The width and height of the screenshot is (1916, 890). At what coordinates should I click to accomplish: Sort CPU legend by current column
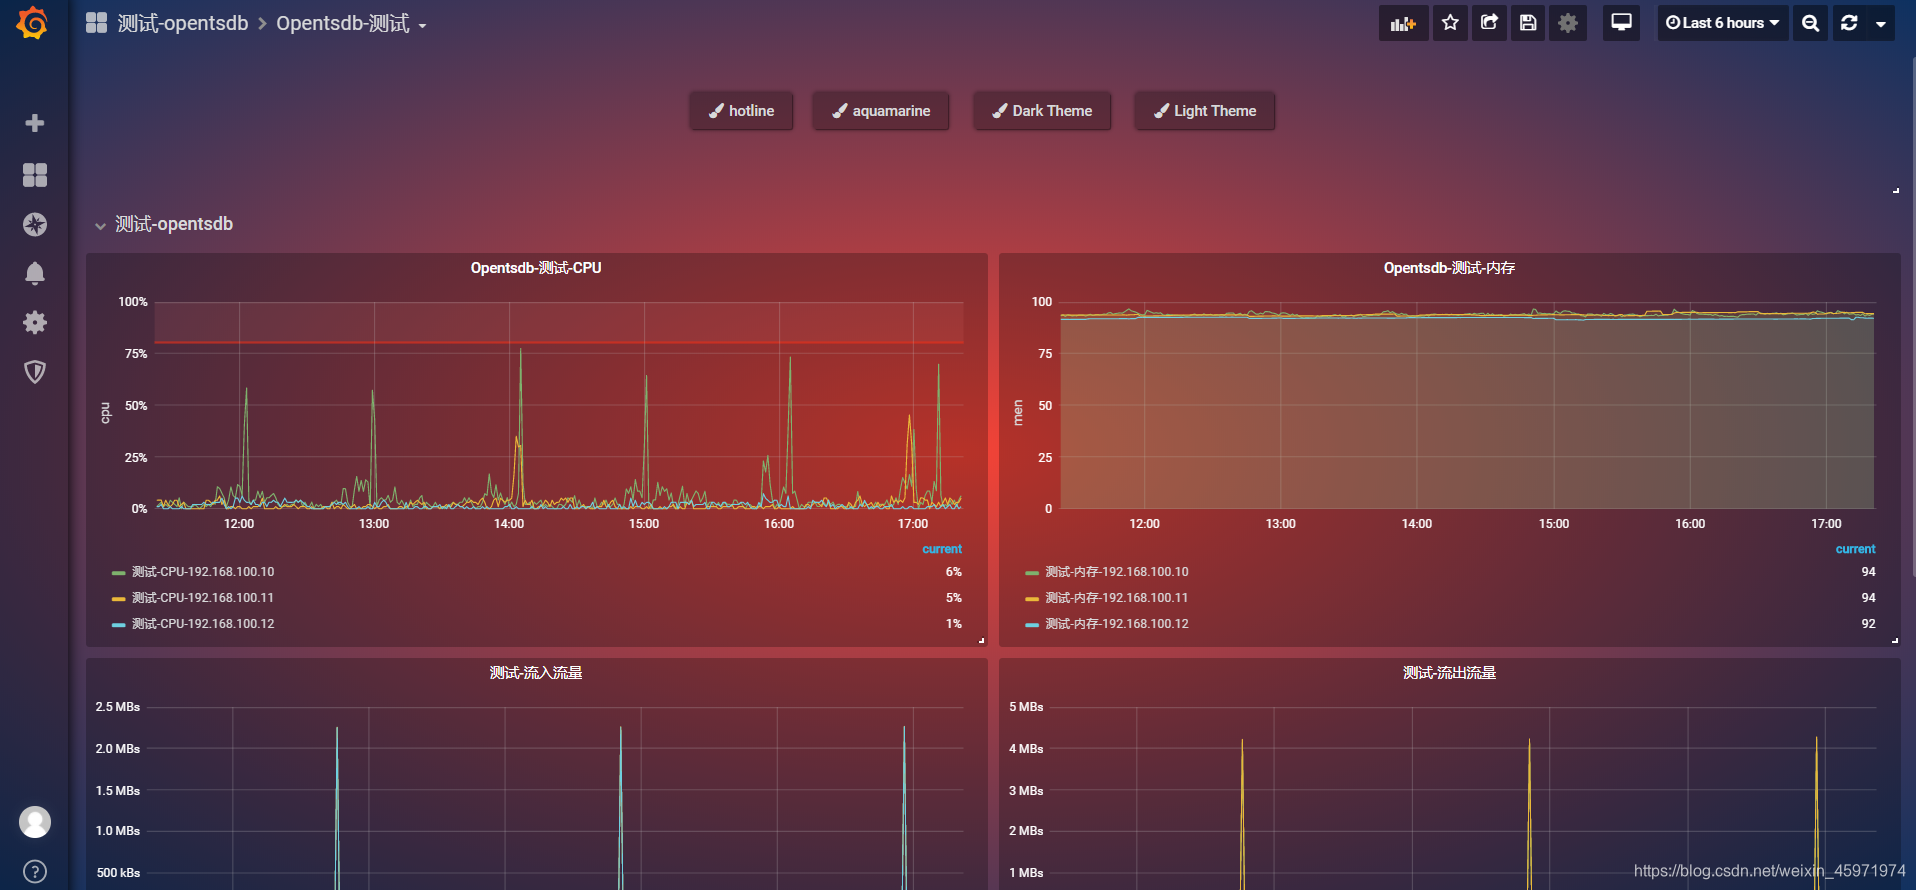942,549
